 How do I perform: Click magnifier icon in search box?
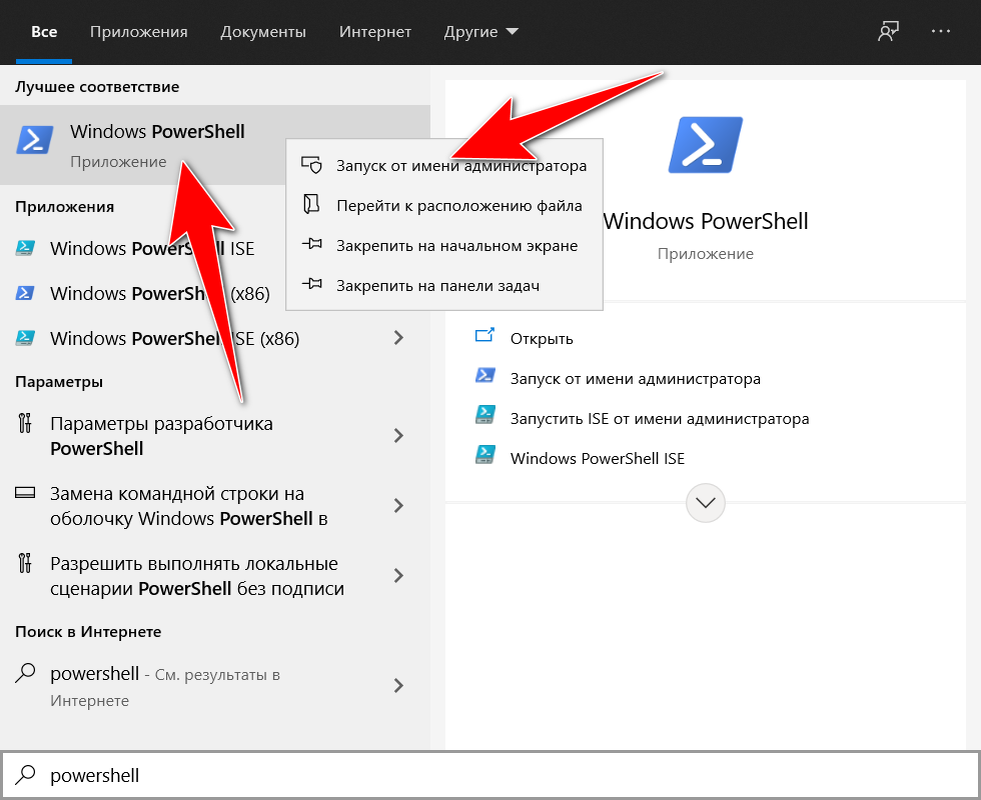coord(25,775)
